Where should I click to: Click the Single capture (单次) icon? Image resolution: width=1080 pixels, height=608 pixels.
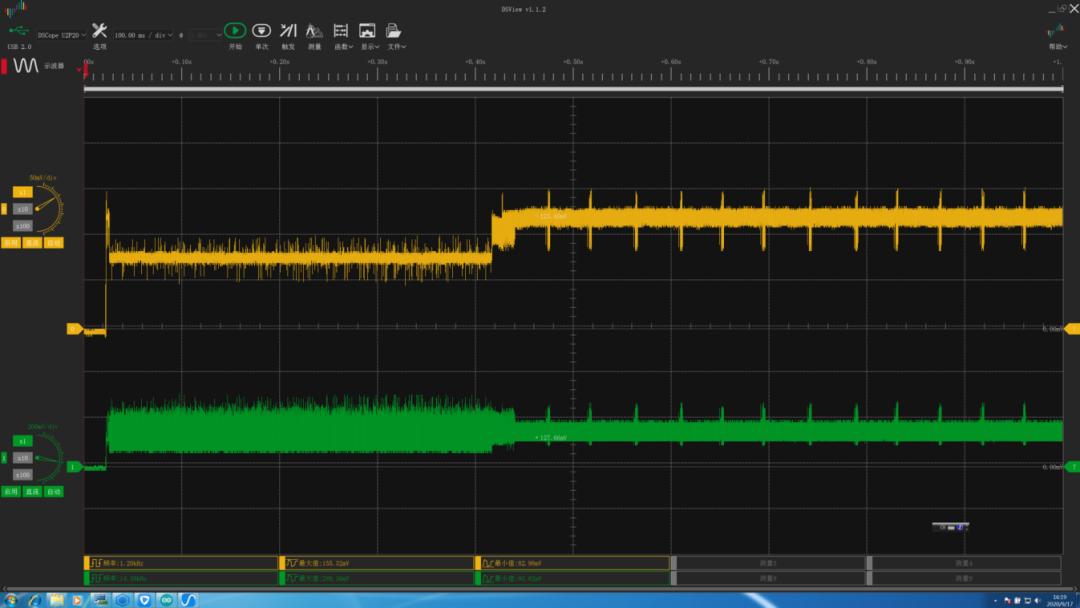tap(261, 31)
